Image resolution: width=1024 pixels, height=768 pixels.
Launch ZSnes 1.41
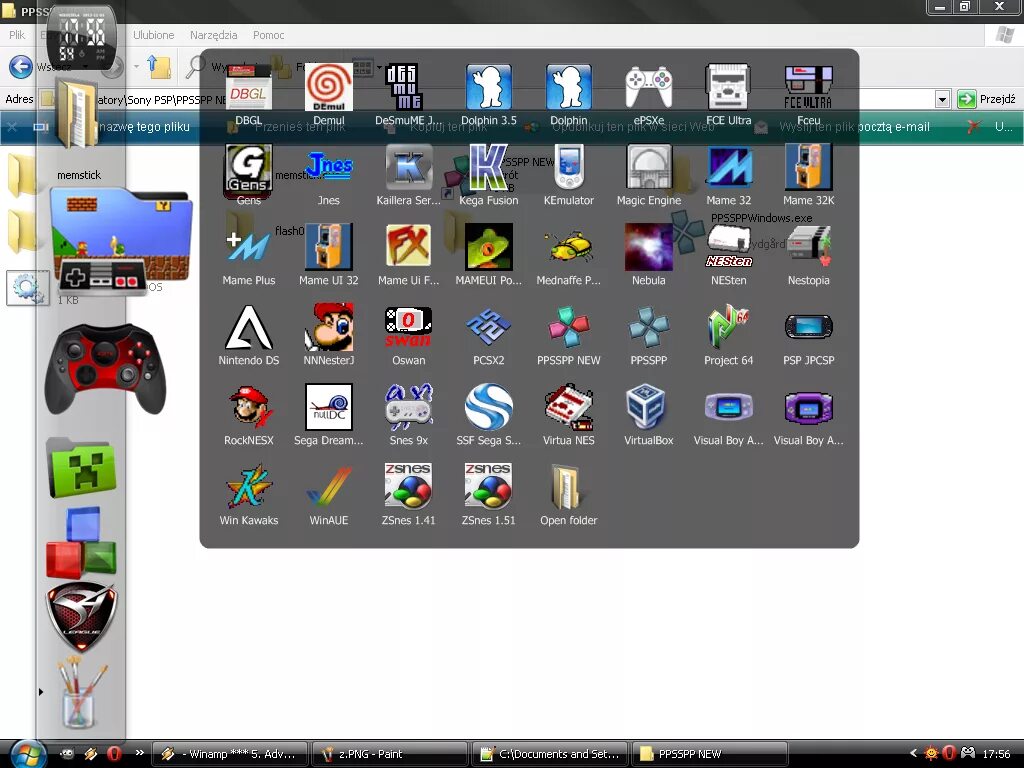pos(409,488)
